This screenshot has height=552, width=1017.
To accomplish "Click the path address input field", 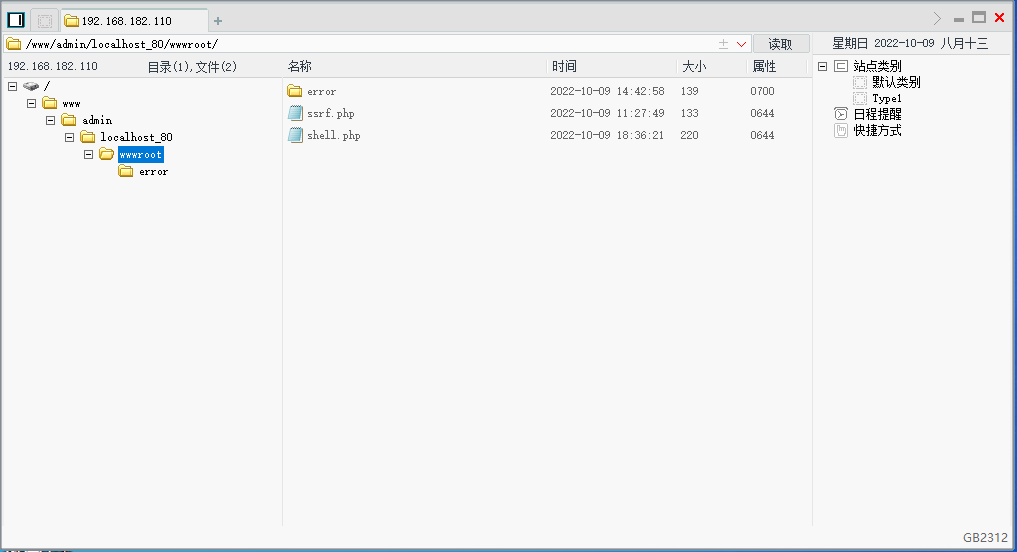I will coord(360,44).
